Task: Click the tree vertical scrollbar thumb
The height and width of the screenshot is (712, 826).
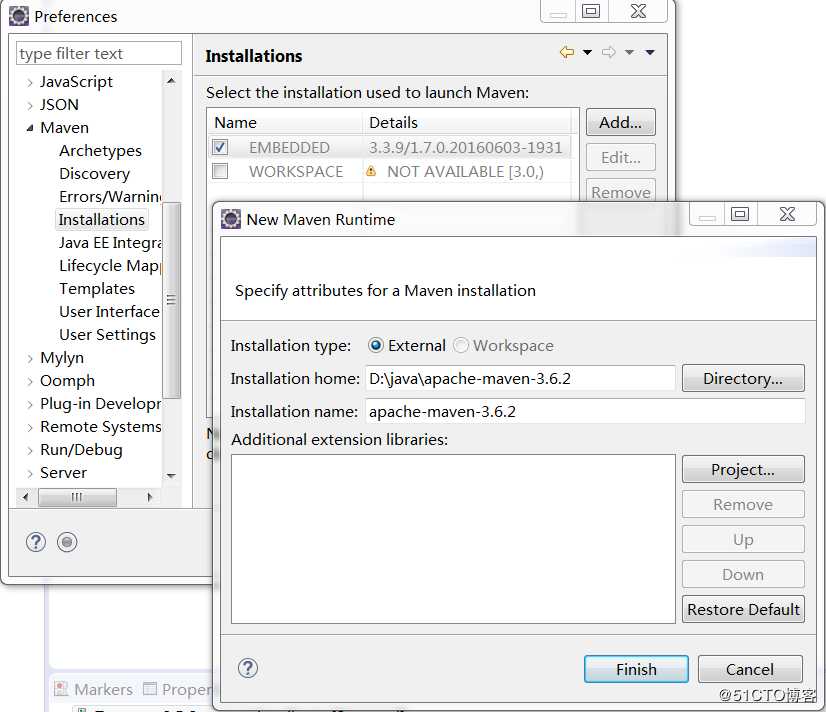Action: (171, 300)
